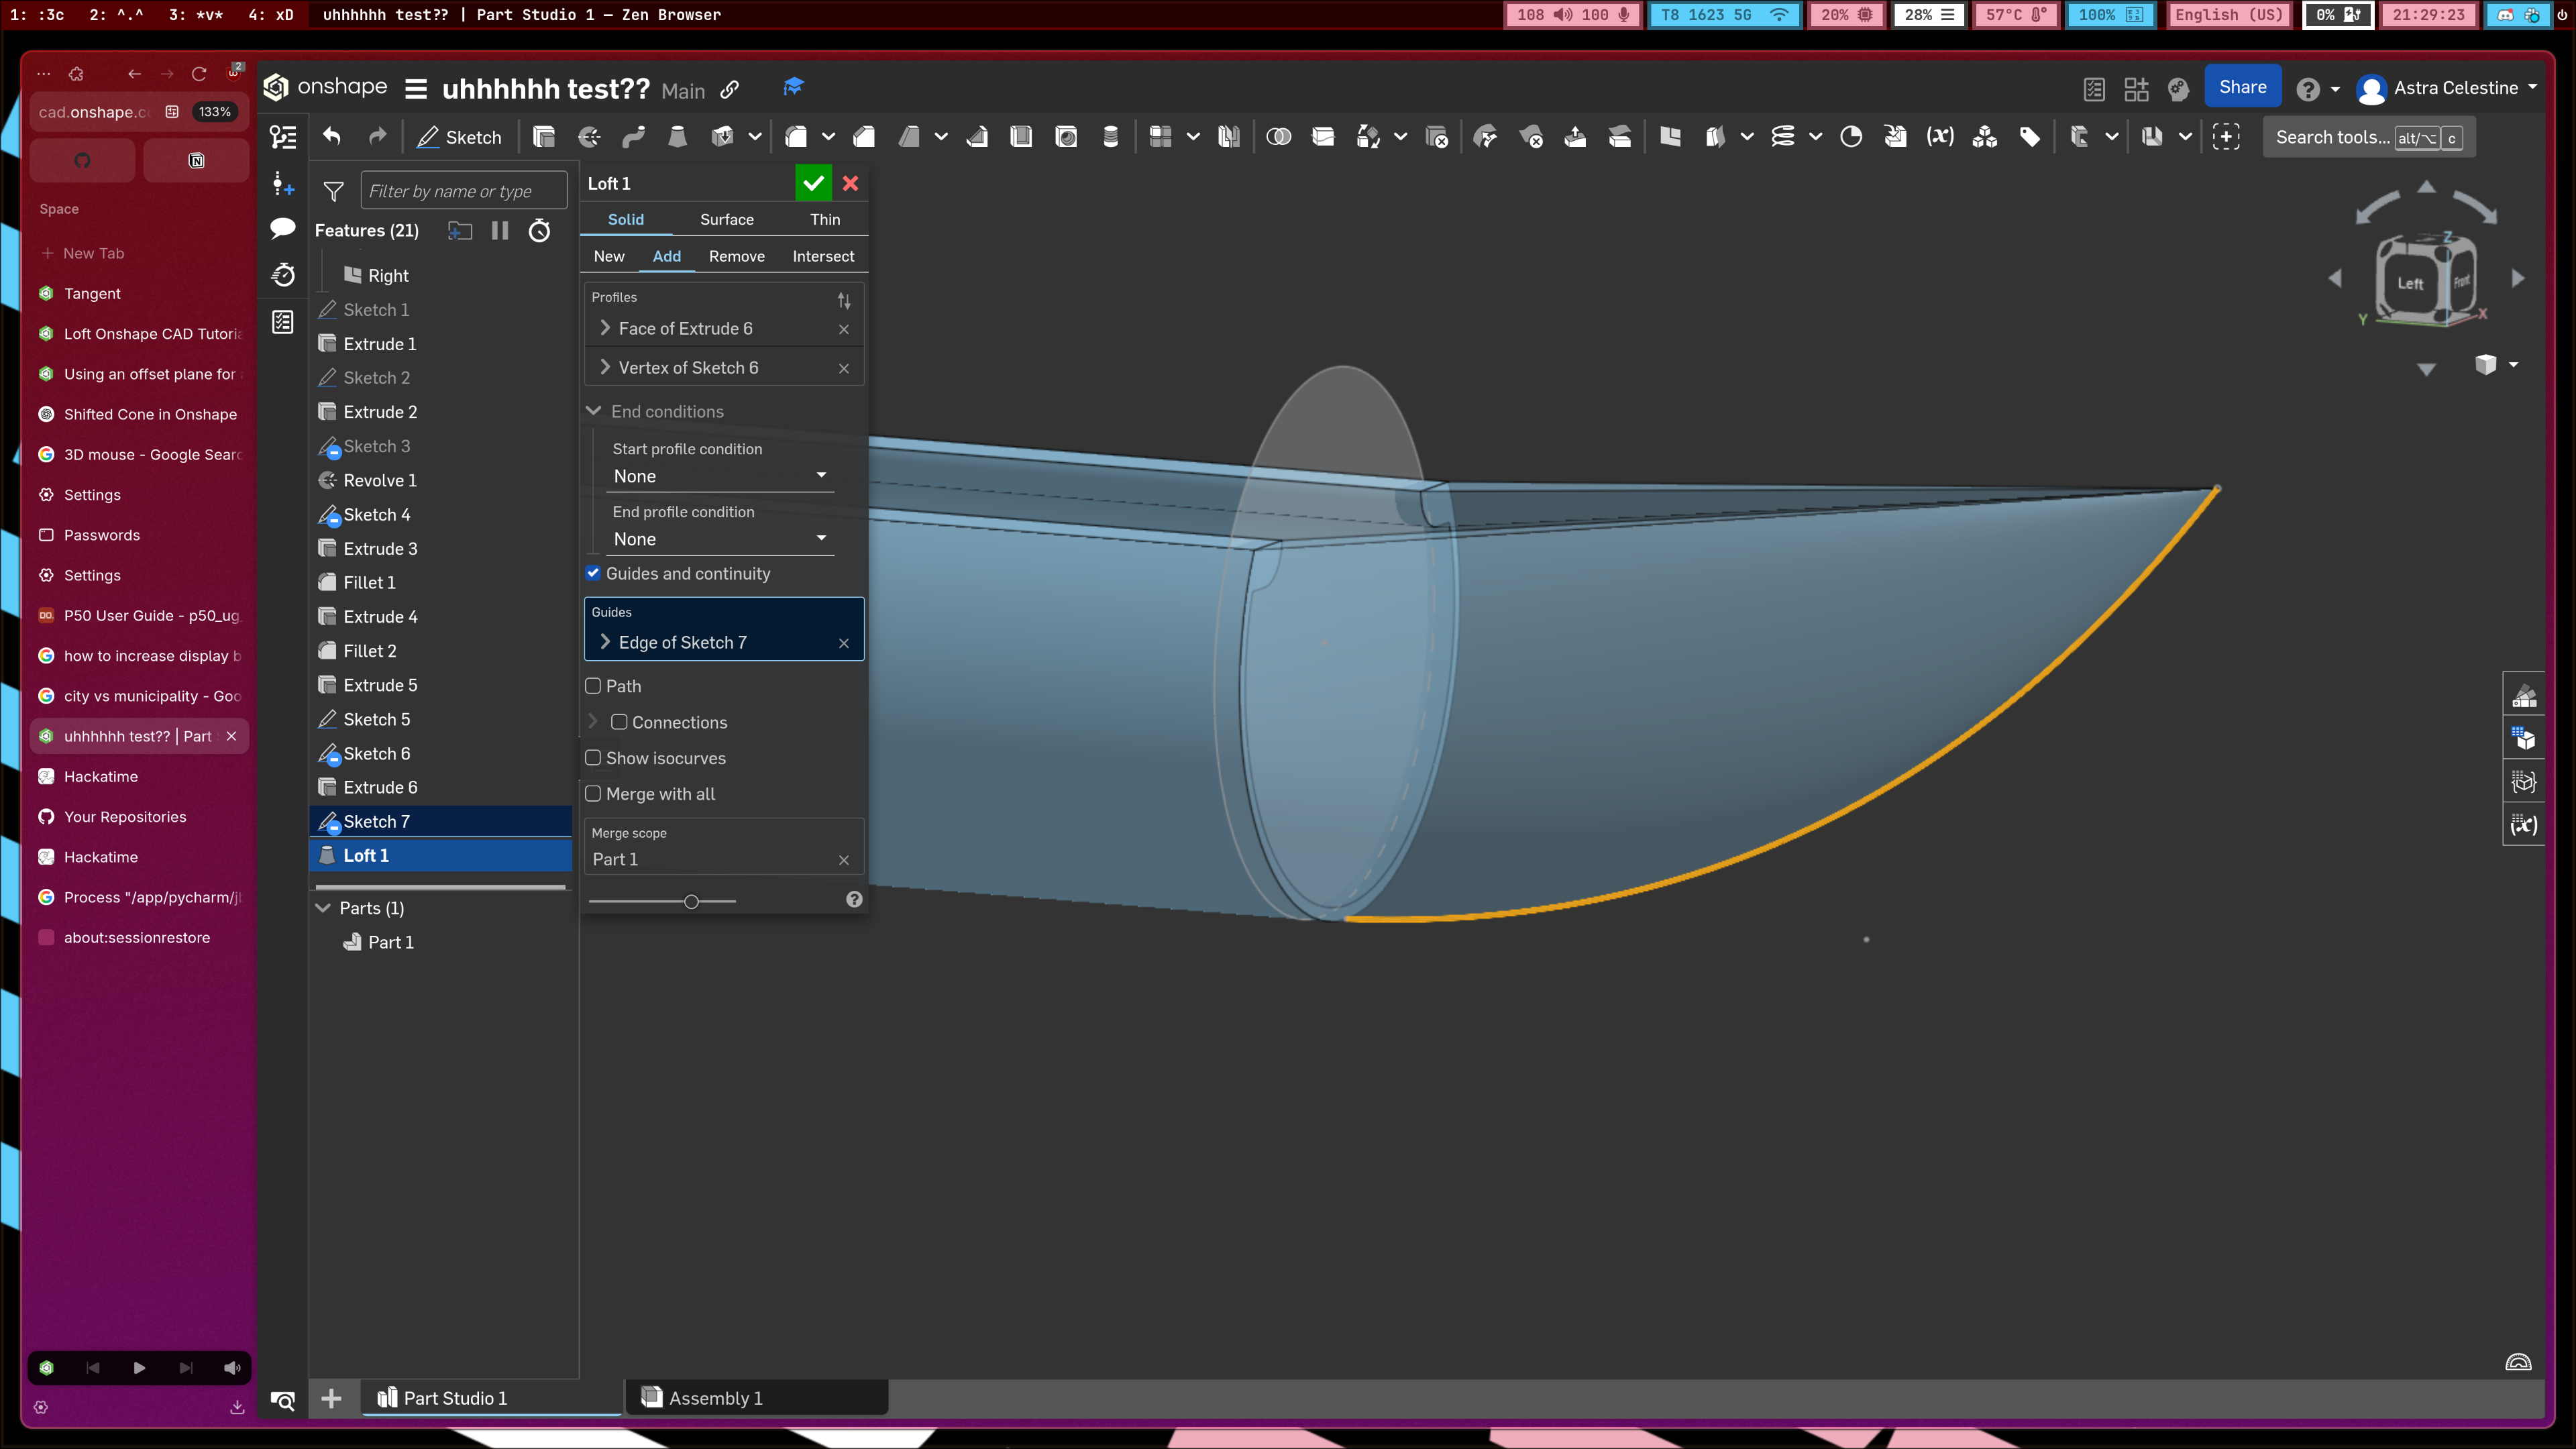Click the blue Share button
The image size is (2576, 1449).
[2242, 87]
